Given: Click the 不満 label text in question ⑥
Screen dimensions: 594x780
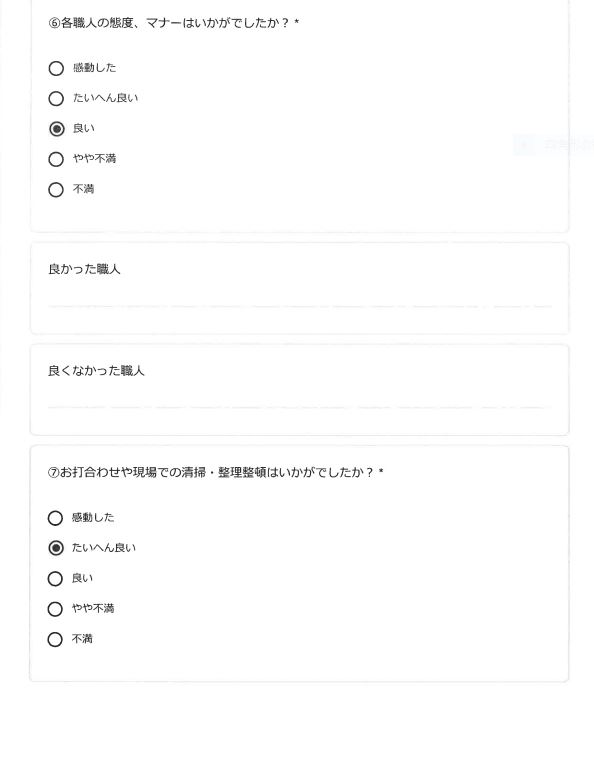Looking at the screenshot, I should pyautogui.click(x=84, y=189).
